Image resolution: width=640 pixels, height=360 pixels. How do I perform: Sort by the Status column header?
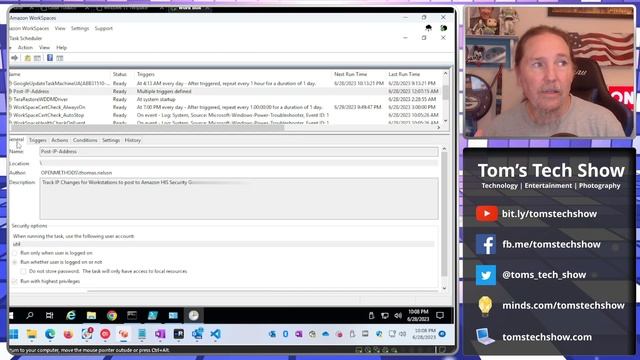coord(120,74)
